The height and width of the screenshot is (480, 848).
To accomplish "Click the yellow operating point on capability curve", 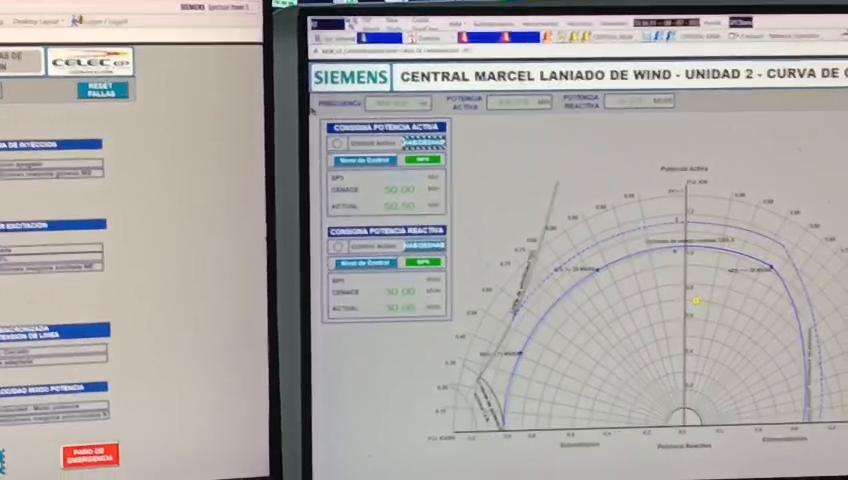I will click(x=696, y=301).
